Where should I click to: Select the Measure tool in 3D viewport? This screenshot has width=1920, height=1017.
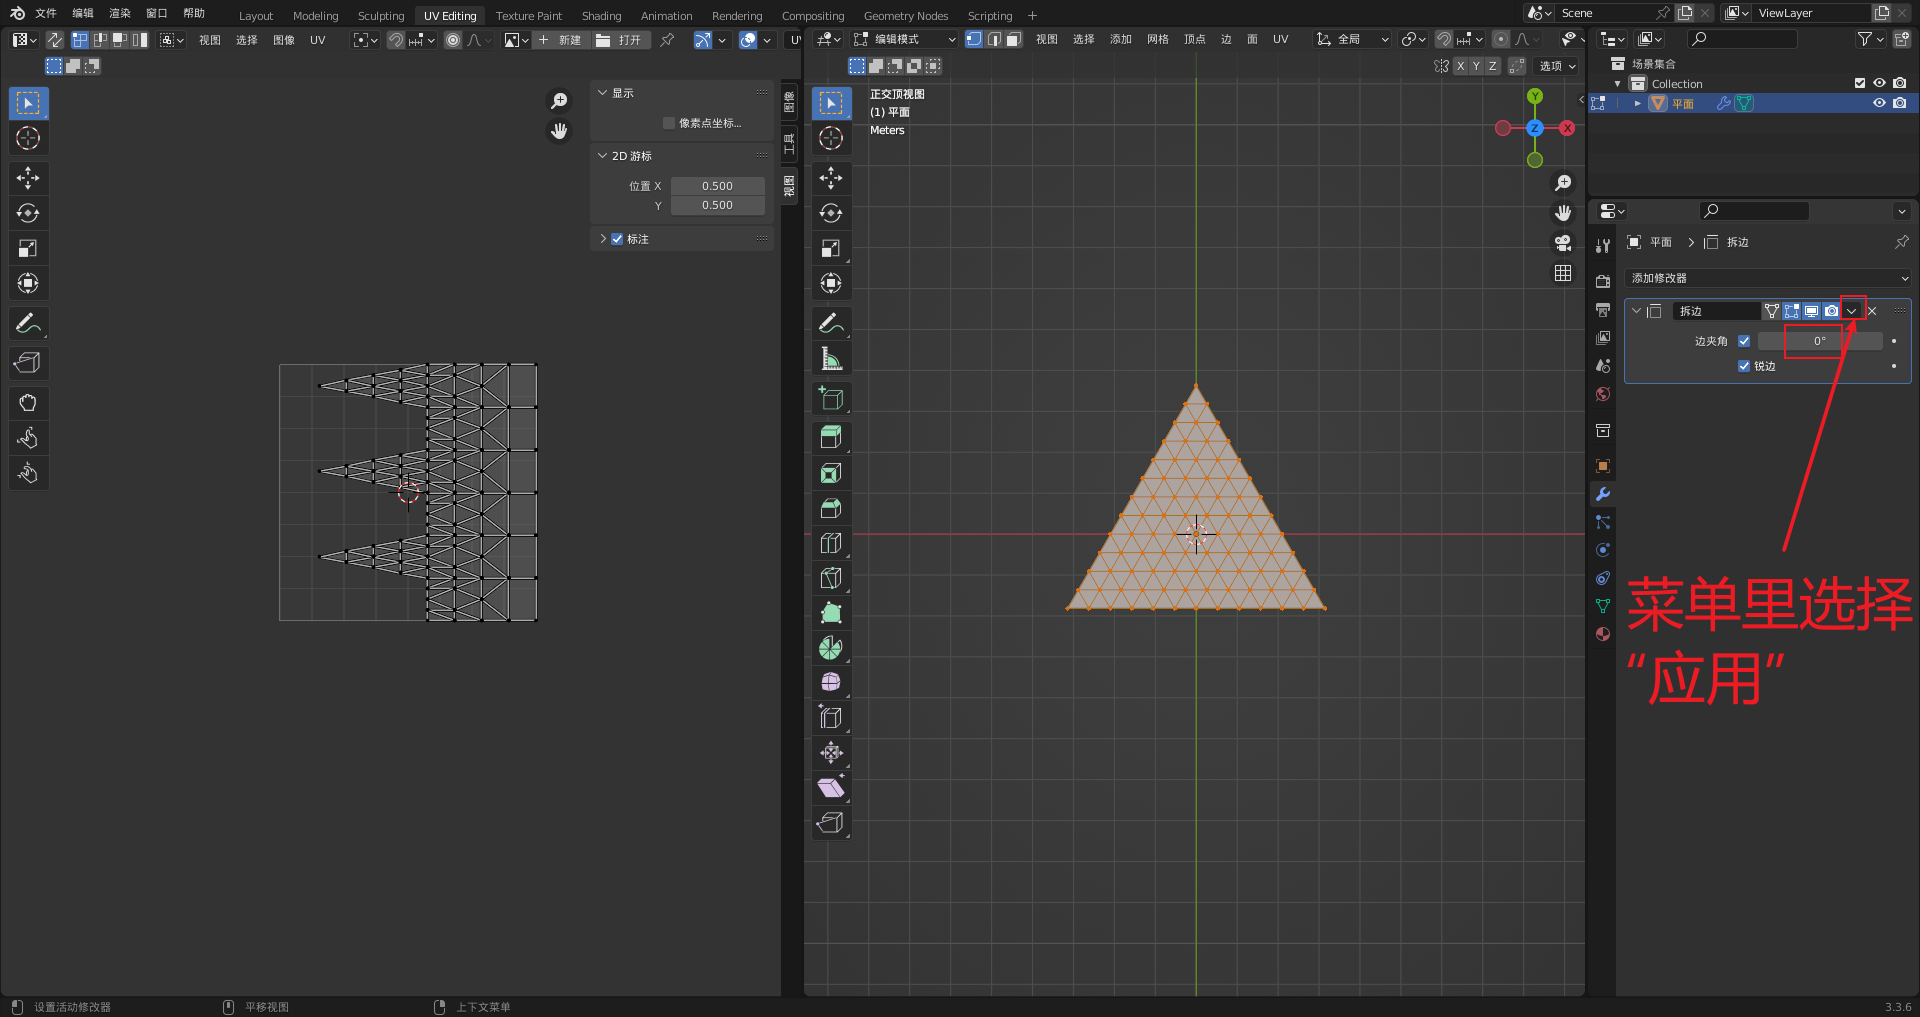coord(831,358)
